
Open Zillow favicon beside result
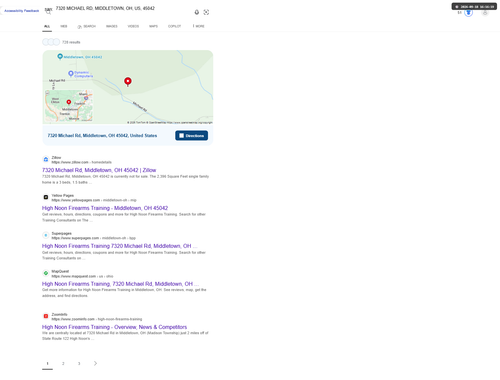click(46, 159)
